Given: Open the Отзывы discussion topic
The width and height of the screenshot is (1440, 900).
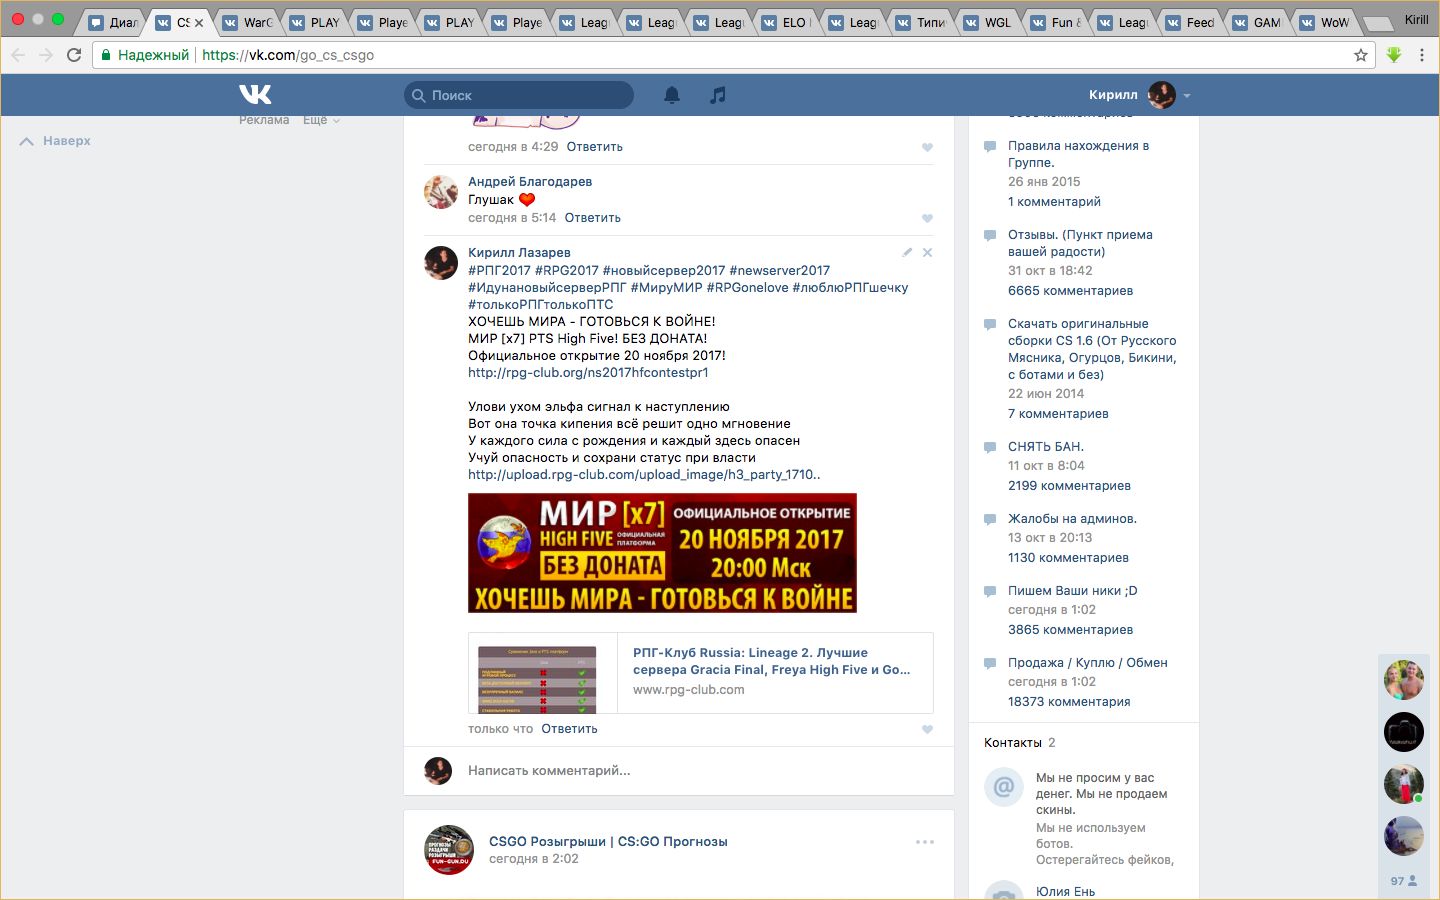Looking at the screenshot, I should pyautogui.click(x=1080, y=243).
